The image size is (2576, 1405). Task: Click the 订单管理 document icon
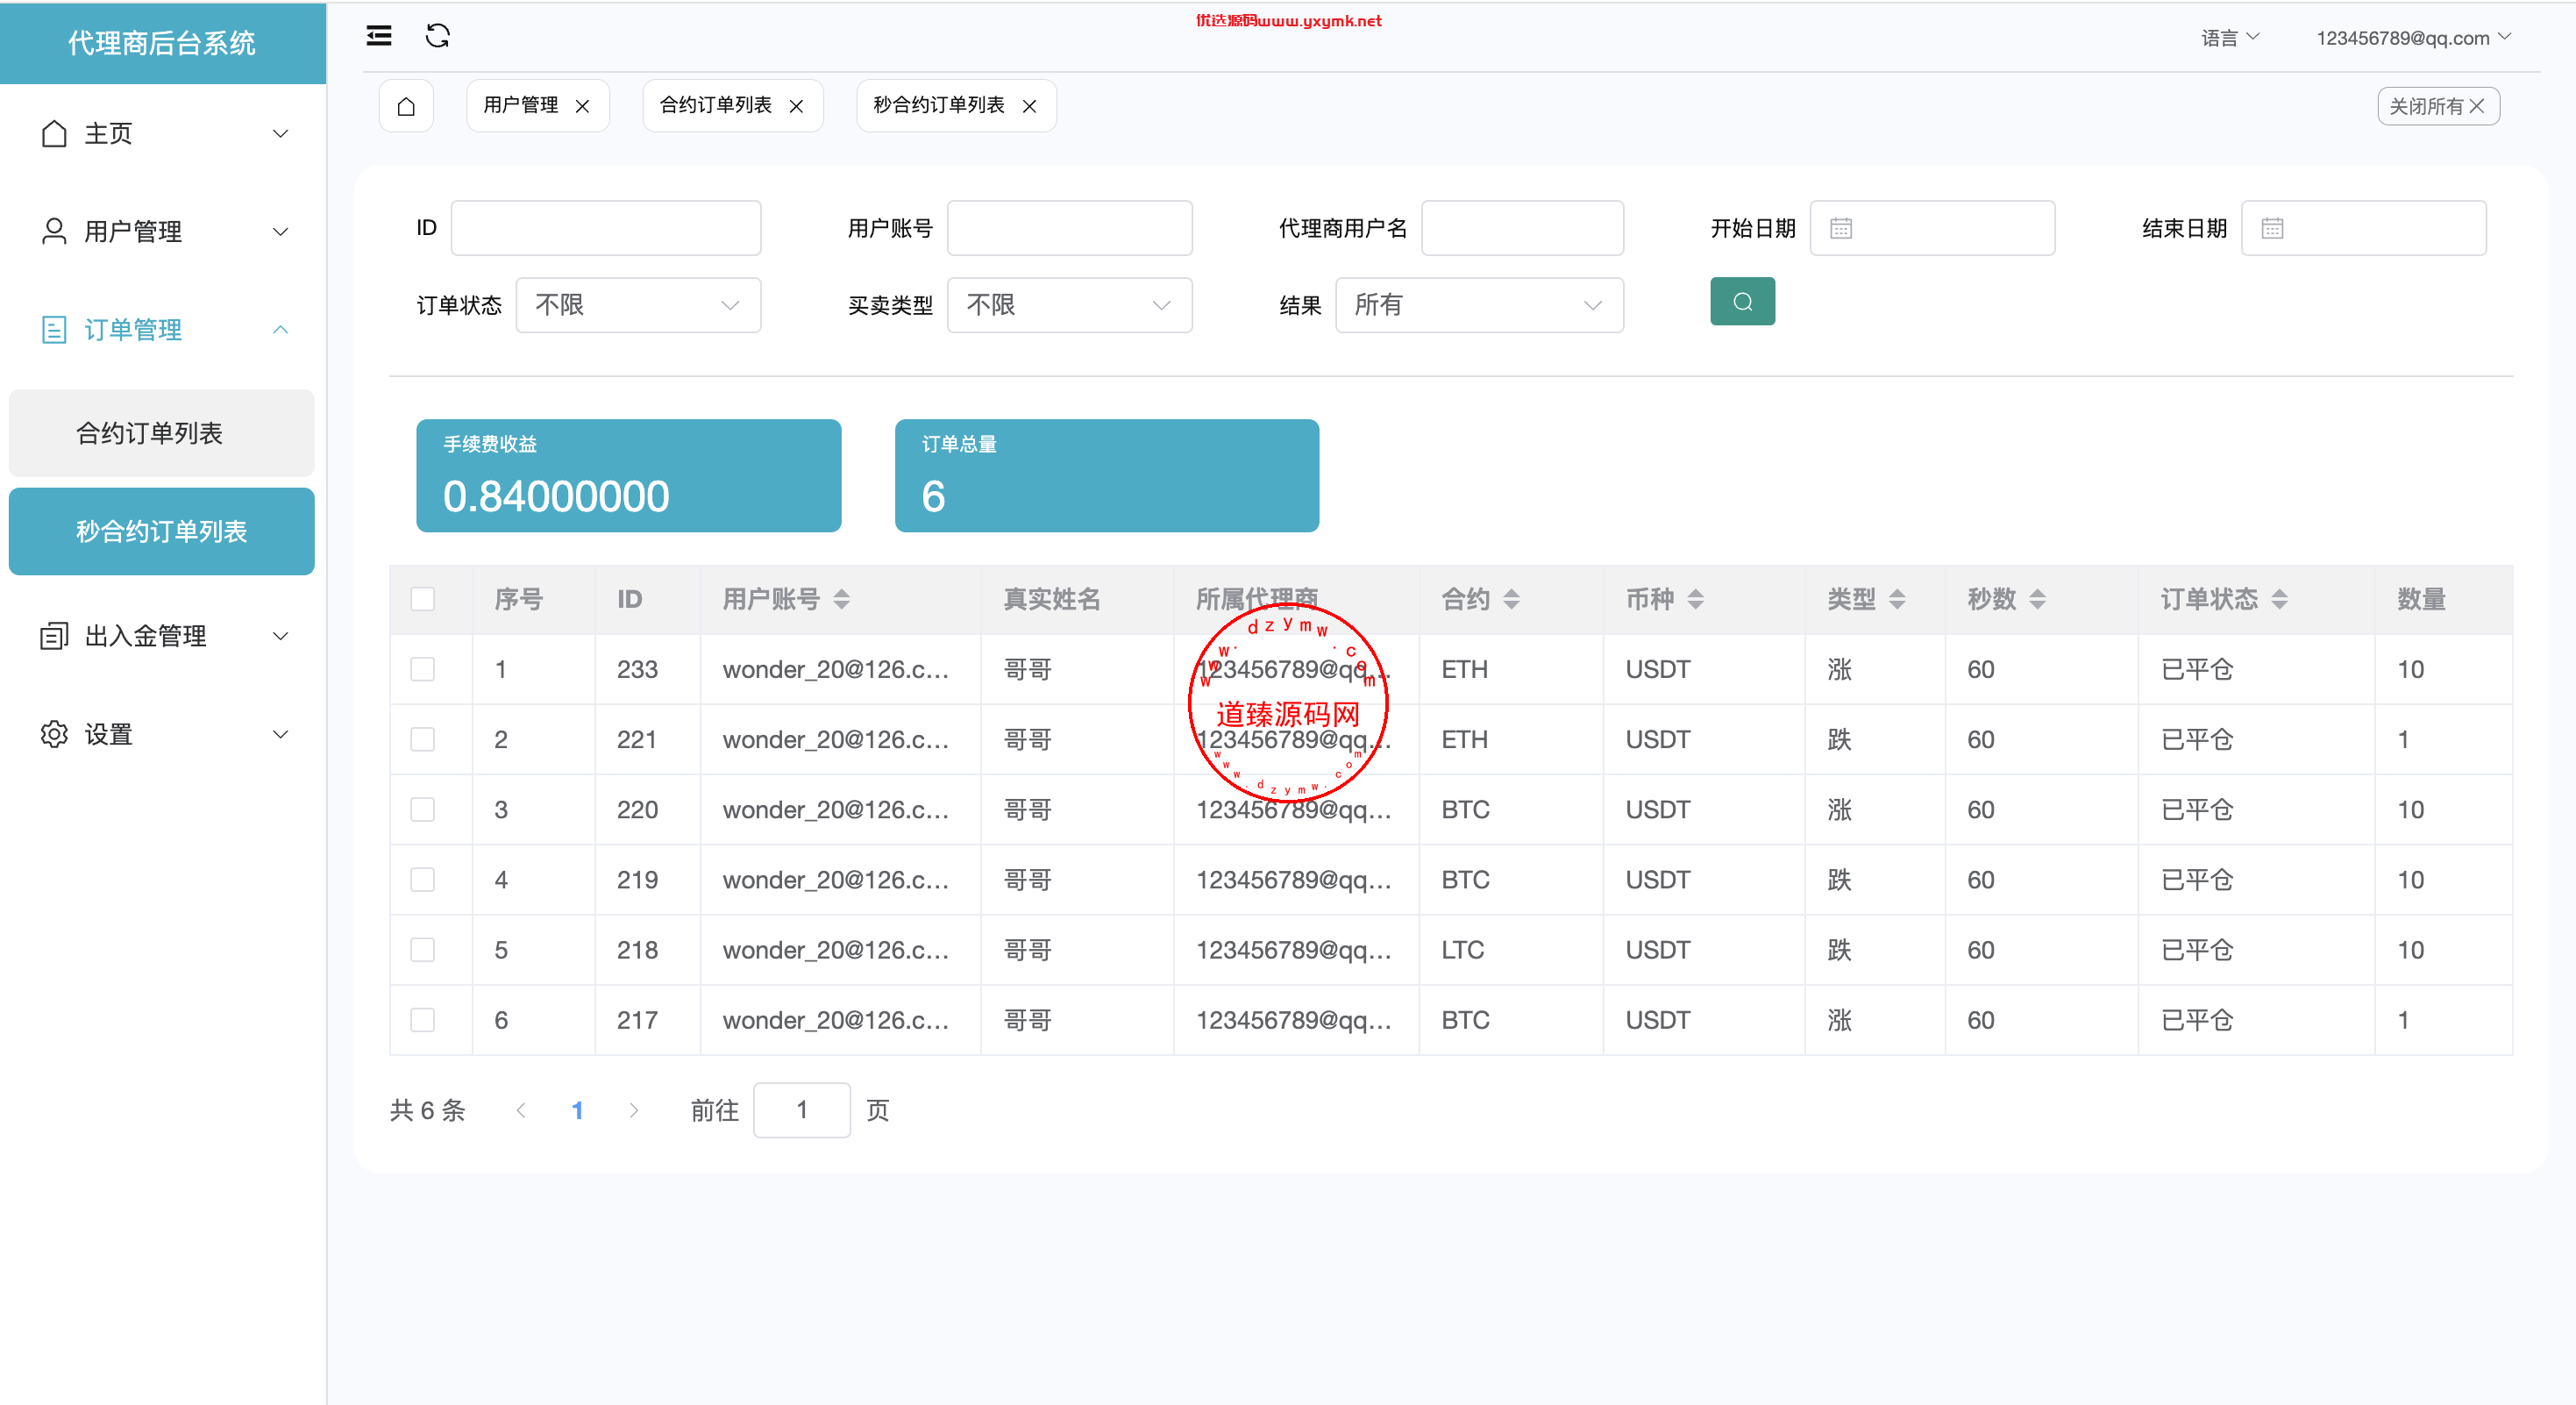[54, 329]
